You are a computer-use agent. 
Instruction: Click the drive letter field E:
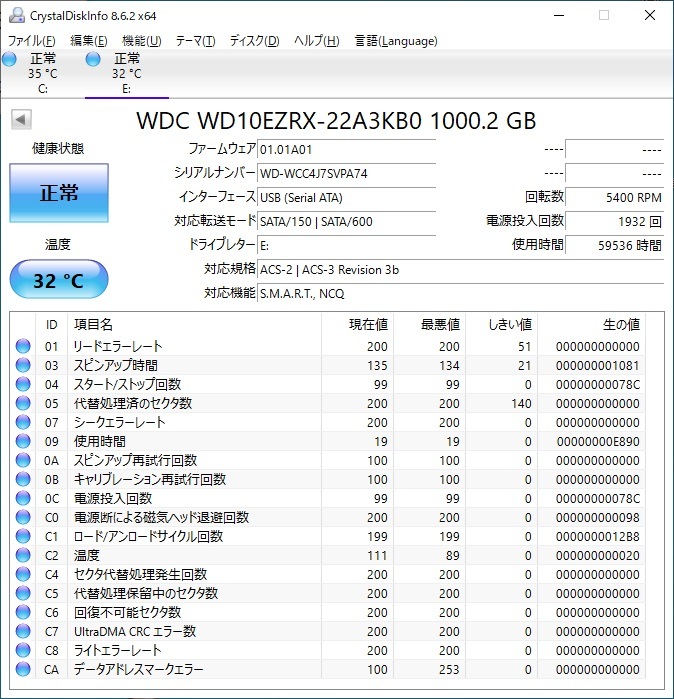pos(346,246)
